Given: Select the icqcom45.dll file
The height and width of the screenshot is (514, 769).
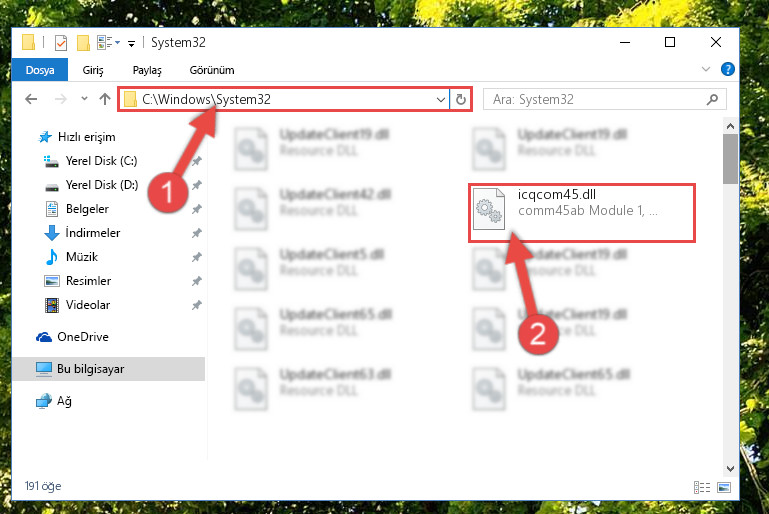Looking at the screenshot, I should (x=582, y=212).
